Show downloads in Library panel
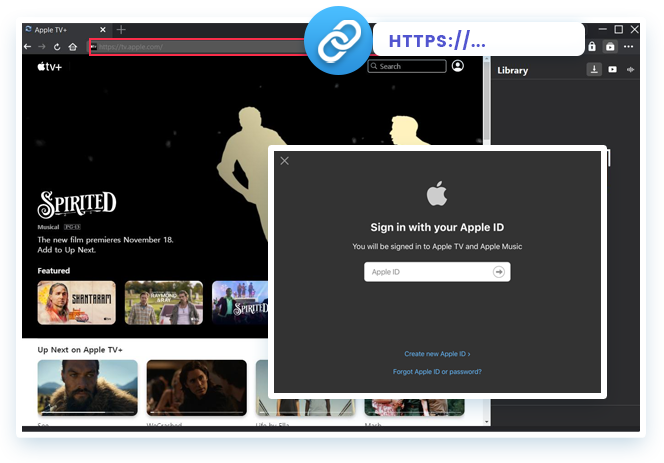This screenshot has height=463, width=664. click(594, 69)
